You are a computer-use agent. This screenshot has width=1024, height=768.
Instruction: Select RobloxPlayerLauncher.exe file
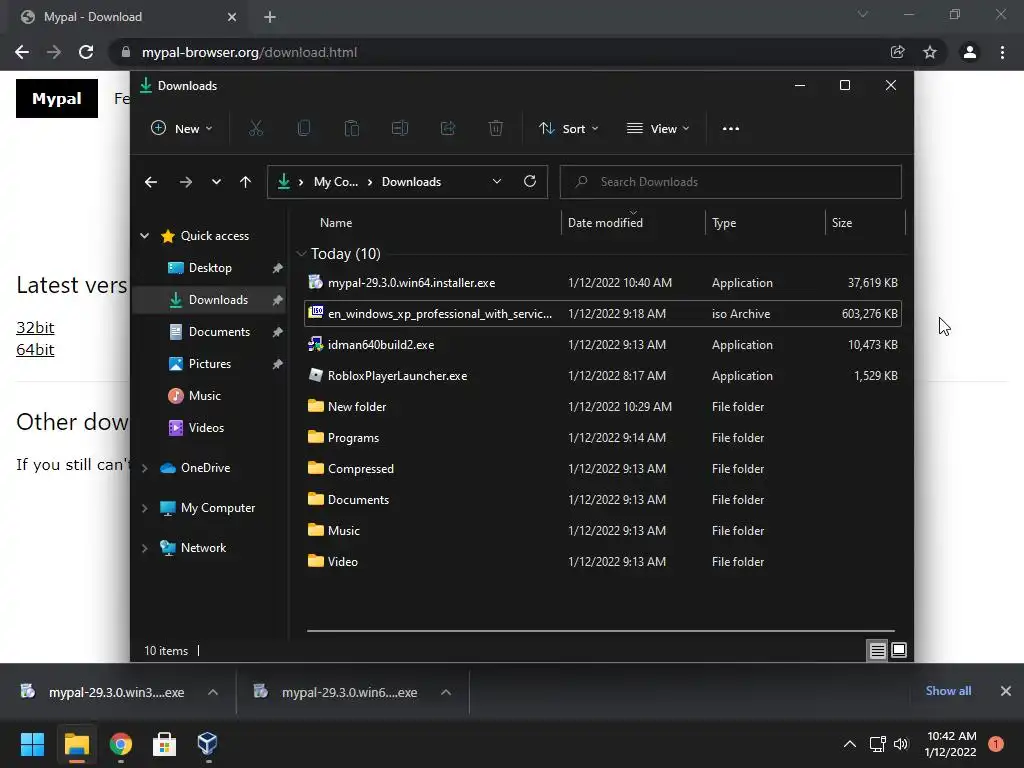pyautogui.click(x=603, y=376)
